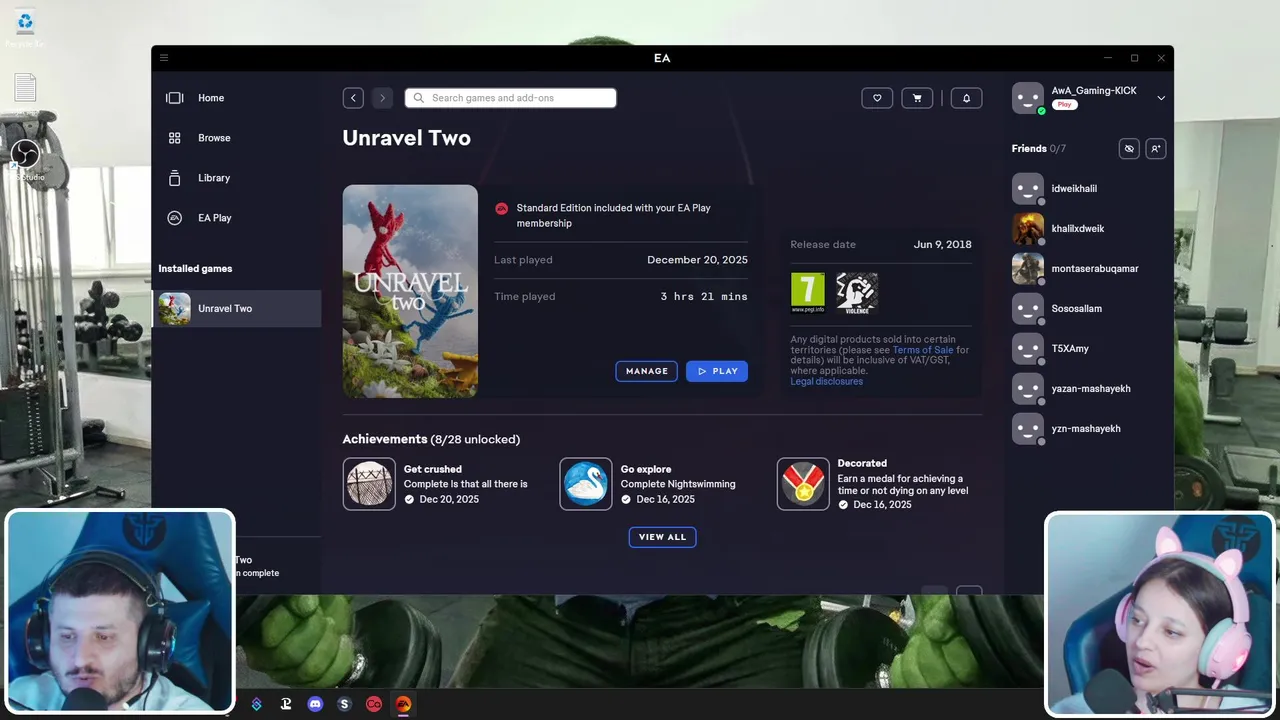The image size is (1280, 720).
Task: Click the S taskbar icon
Action: tap(344, 704)
